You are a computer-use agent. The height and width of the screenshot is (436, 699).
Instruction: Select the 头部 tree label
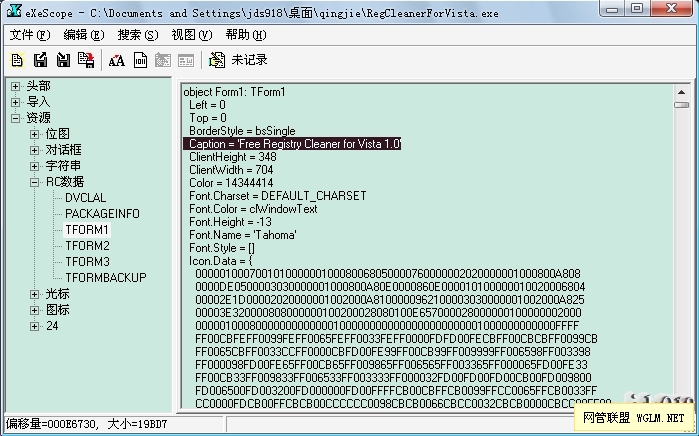[x=38, y=86]
